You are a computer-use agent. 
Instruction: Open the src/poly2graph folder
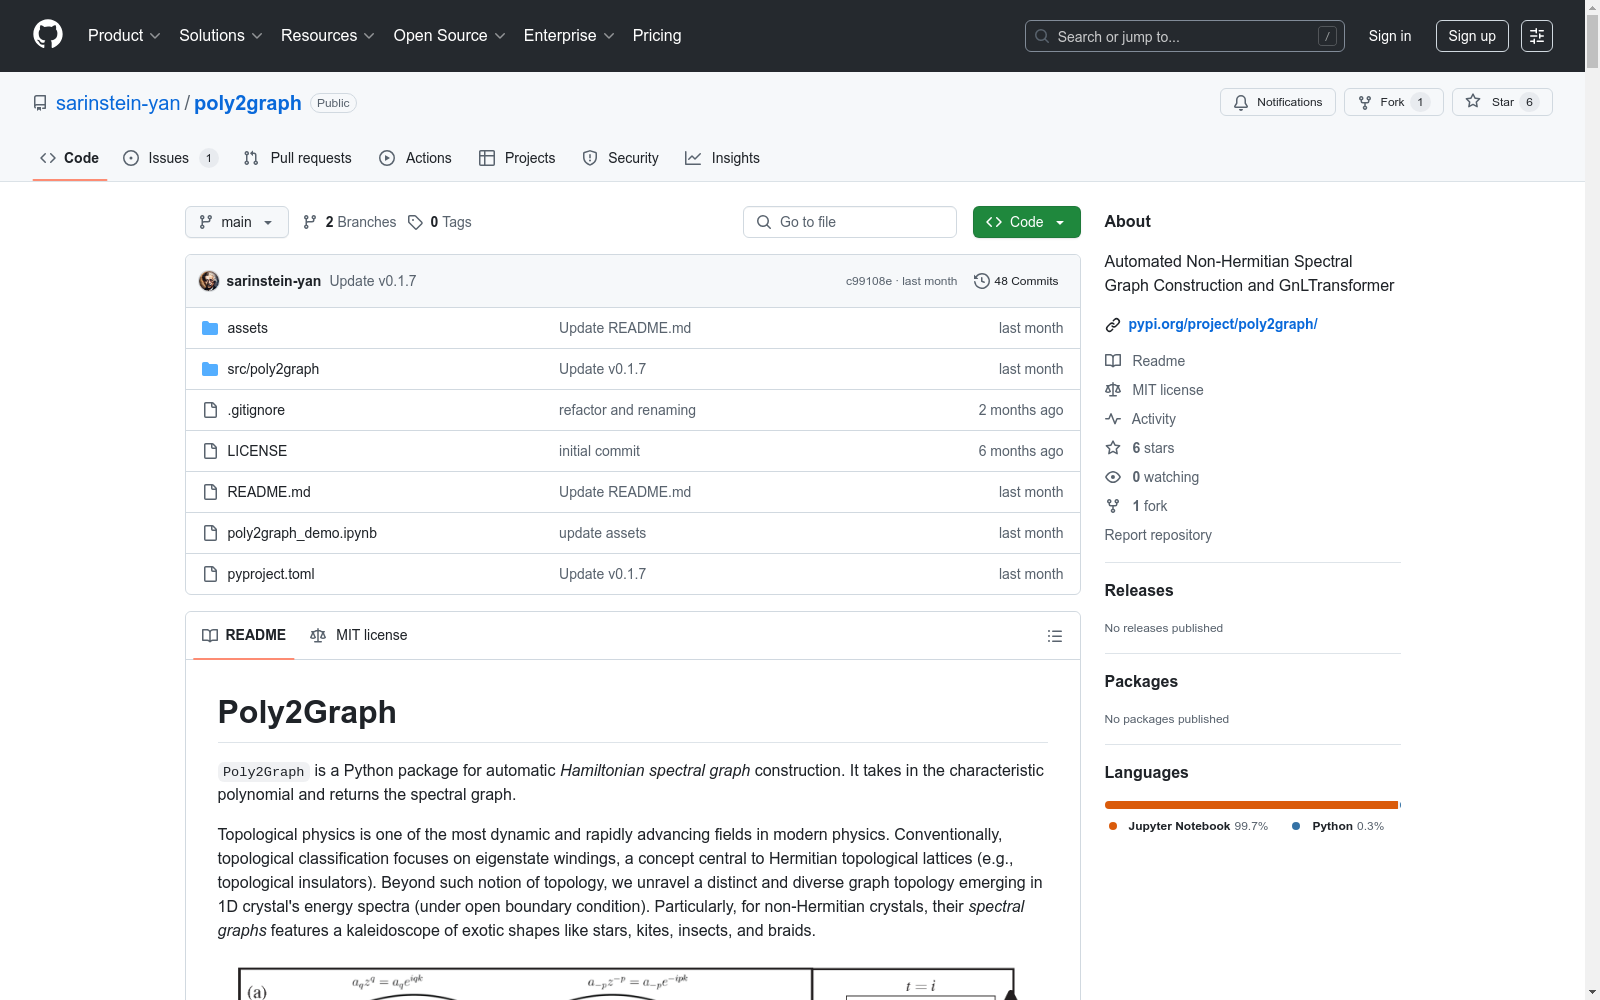point(273,369)
